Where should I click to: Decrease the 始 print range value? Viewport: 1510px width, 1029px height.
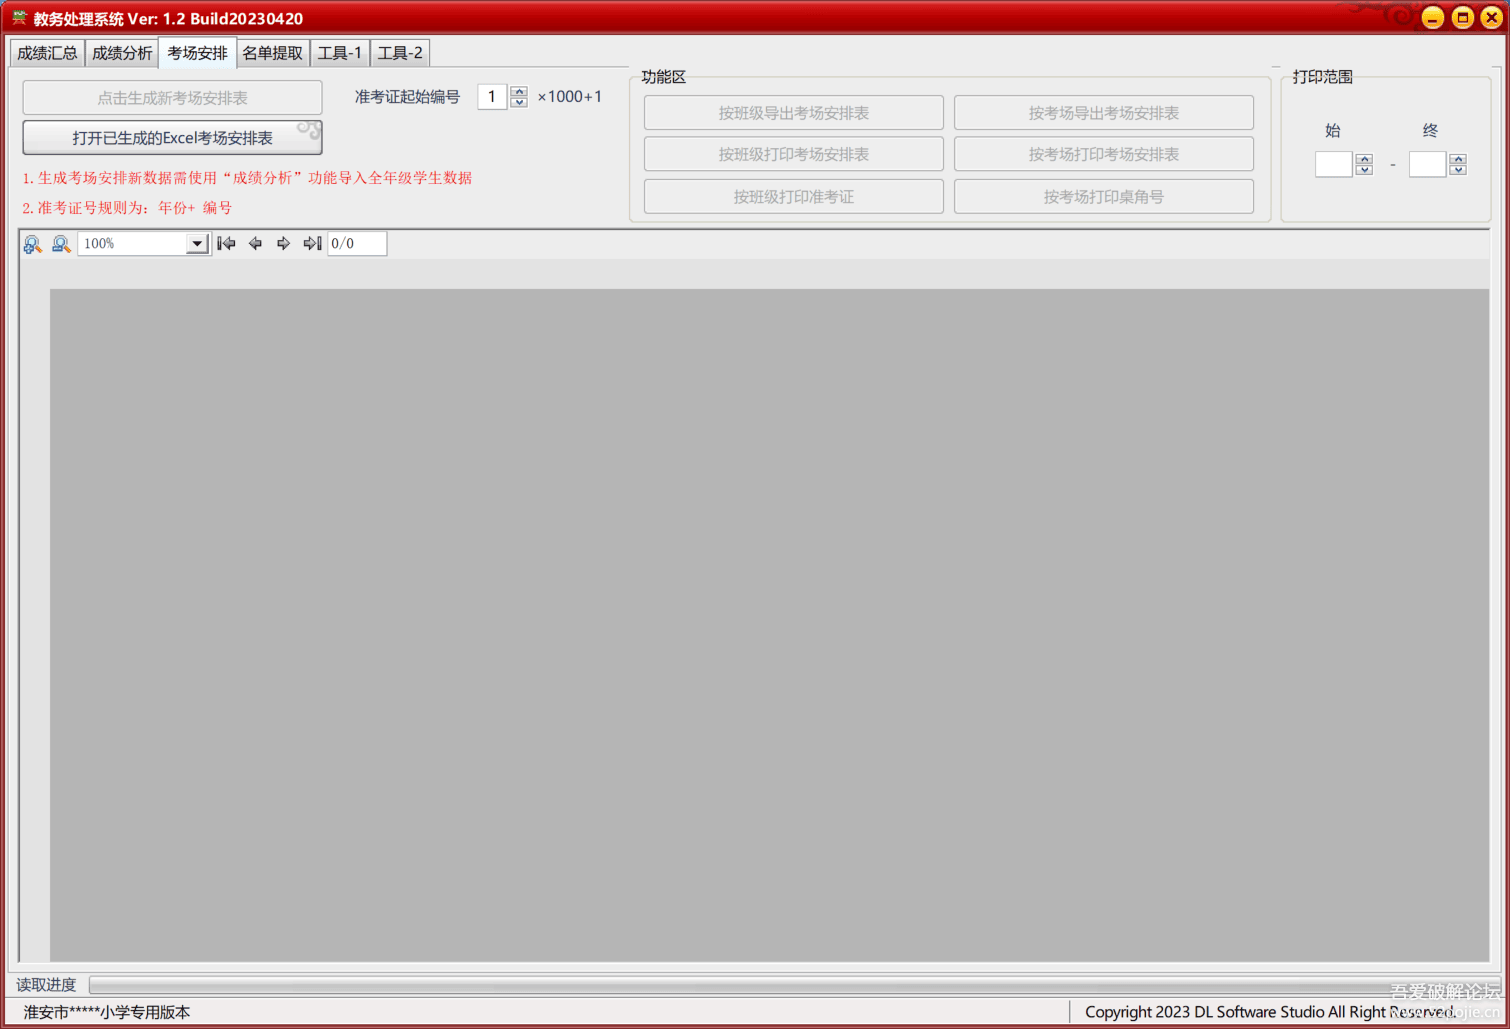point(1364,170)
